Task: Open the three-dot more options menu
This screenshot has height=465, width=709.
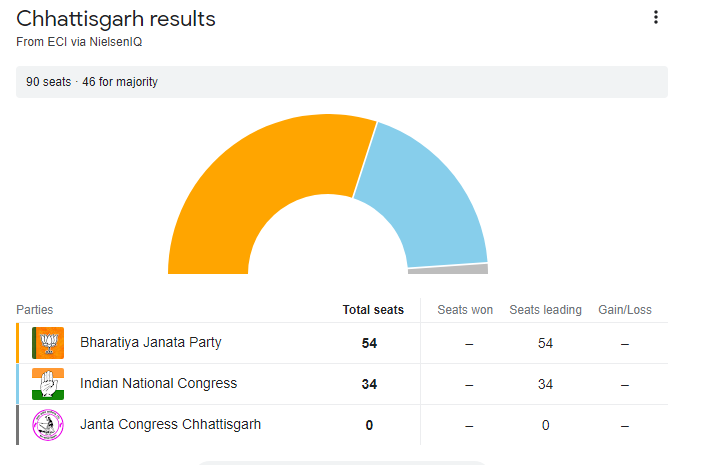Action: pyautogui.click(x=656, y=17)
